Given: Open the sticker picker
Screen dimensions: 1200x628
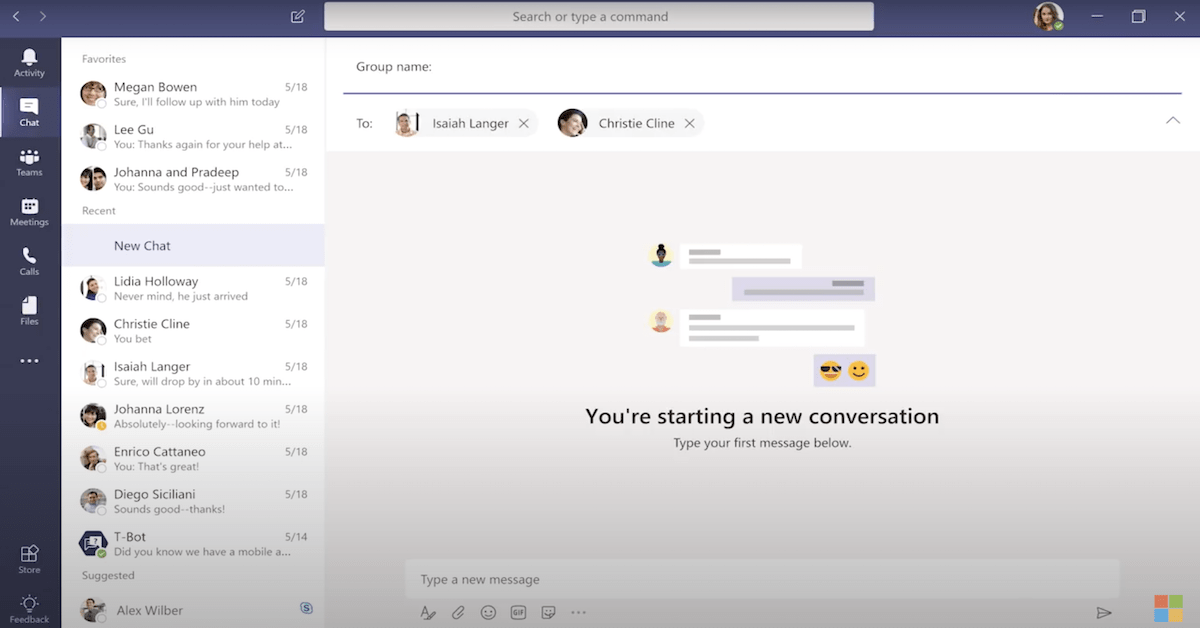Looking at the screenshot, I should coord(548,612).
